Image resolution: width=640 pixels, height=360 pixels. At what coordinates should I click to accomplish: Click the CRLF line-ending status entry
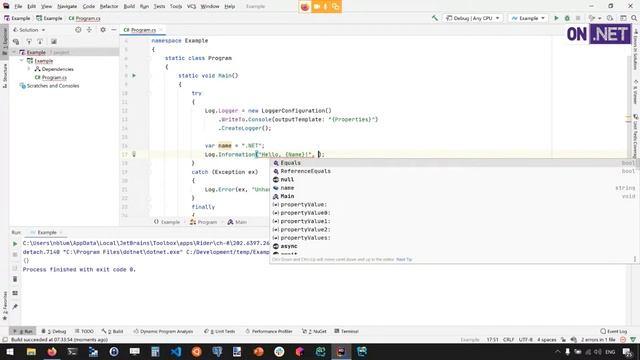[509, 340]
